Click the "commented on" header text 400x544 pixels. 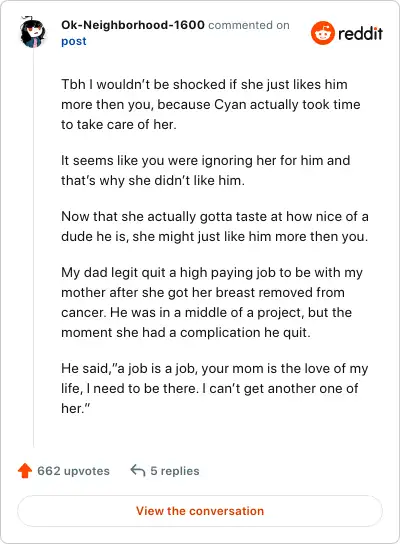pos(249,25)
